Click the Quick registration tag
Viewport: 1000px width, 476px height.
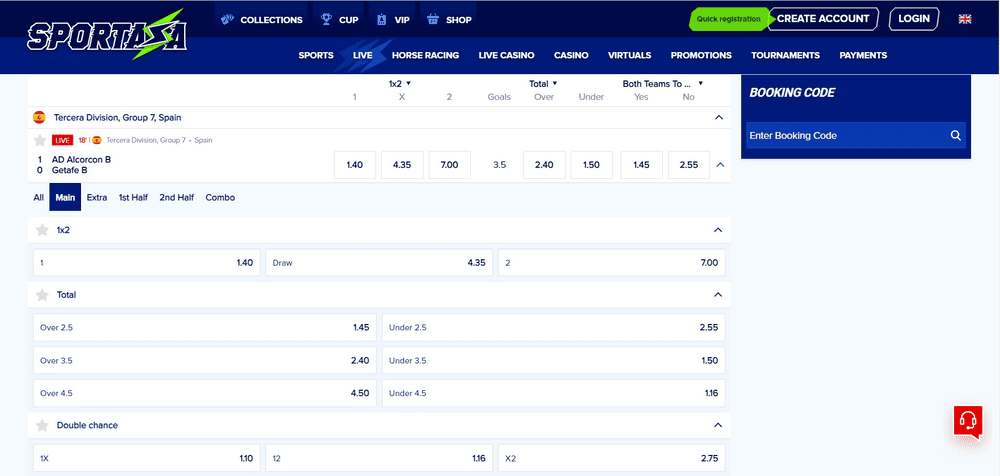coord(728,19)
